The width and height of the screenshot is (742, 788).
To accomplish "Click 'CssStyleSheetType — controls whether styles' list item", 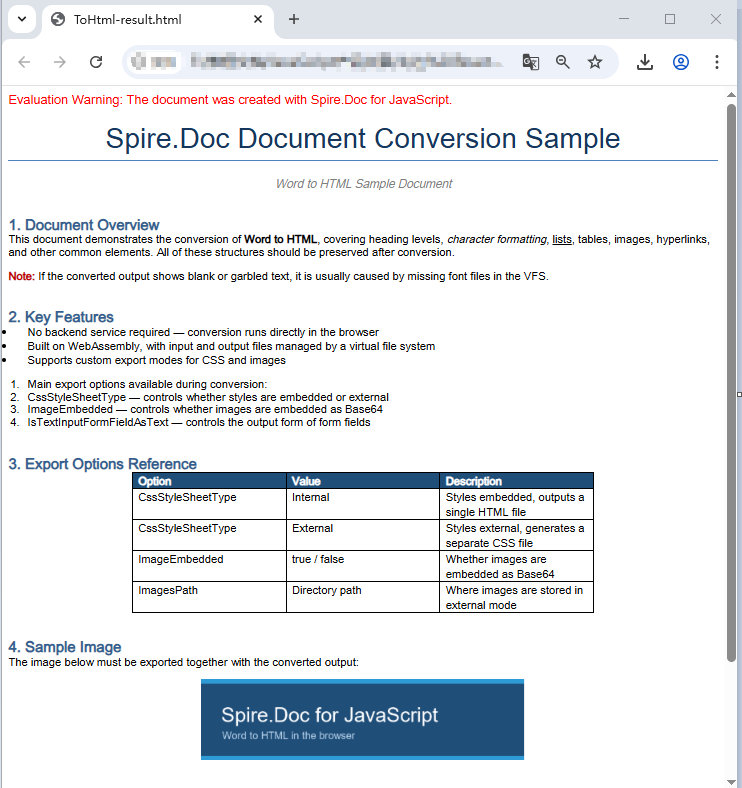I will point(208,397).
